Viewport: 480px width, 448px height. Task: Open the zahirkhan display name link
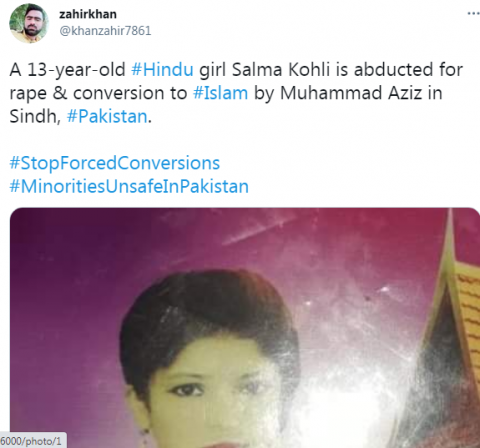[88, 14]
